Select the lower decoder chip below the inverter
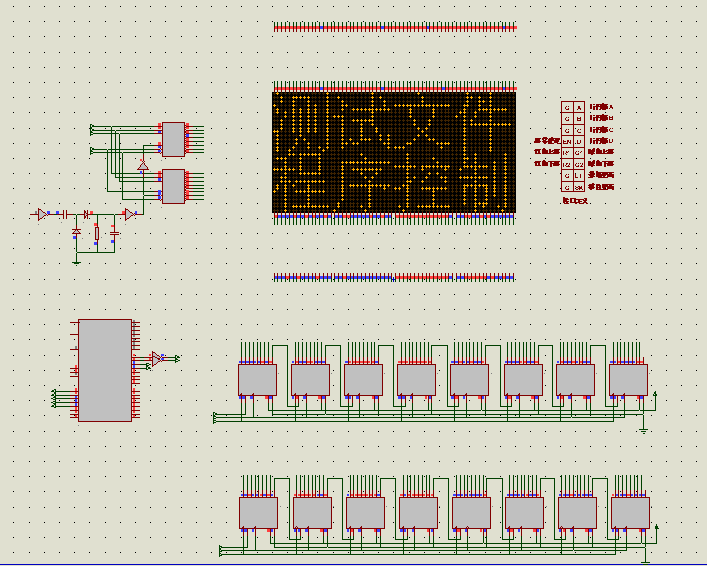 coord(174,185)
